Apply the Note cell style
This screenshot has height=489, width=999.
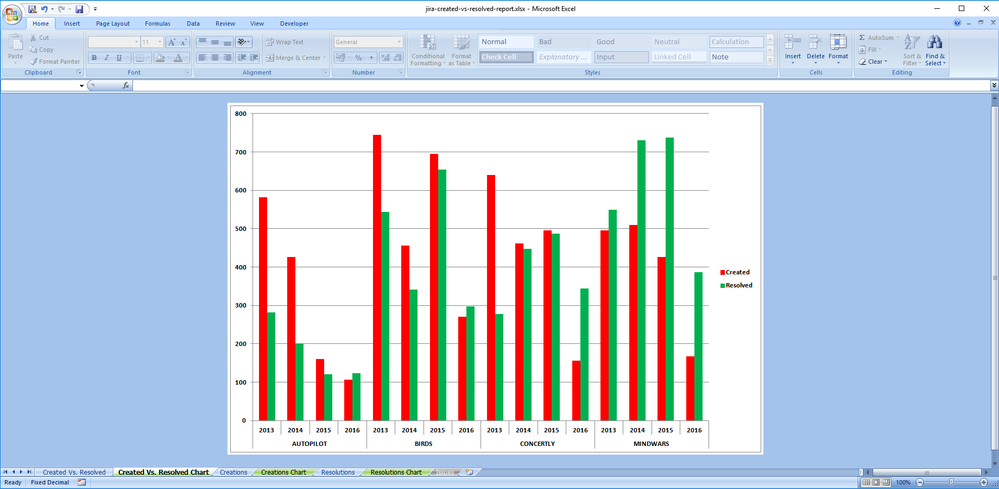[737, 57]
